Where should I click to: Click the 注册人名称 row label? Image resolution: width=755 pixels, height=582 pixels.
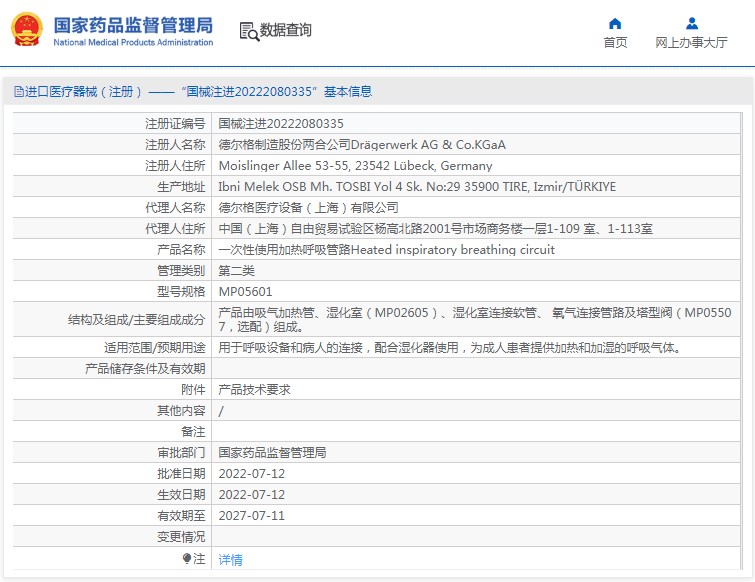(175, 144)
